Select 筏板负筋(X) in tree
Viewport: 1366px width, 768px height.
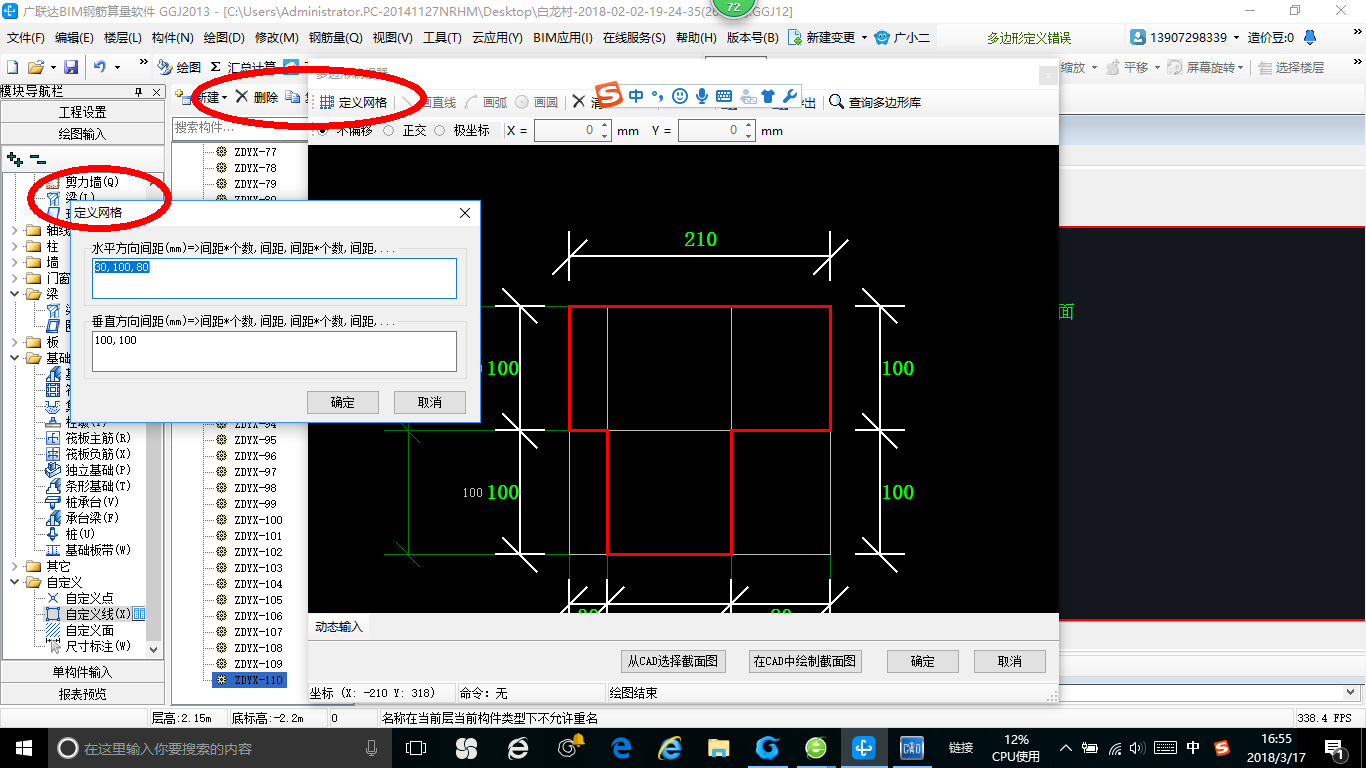click(x=89, y=454)
